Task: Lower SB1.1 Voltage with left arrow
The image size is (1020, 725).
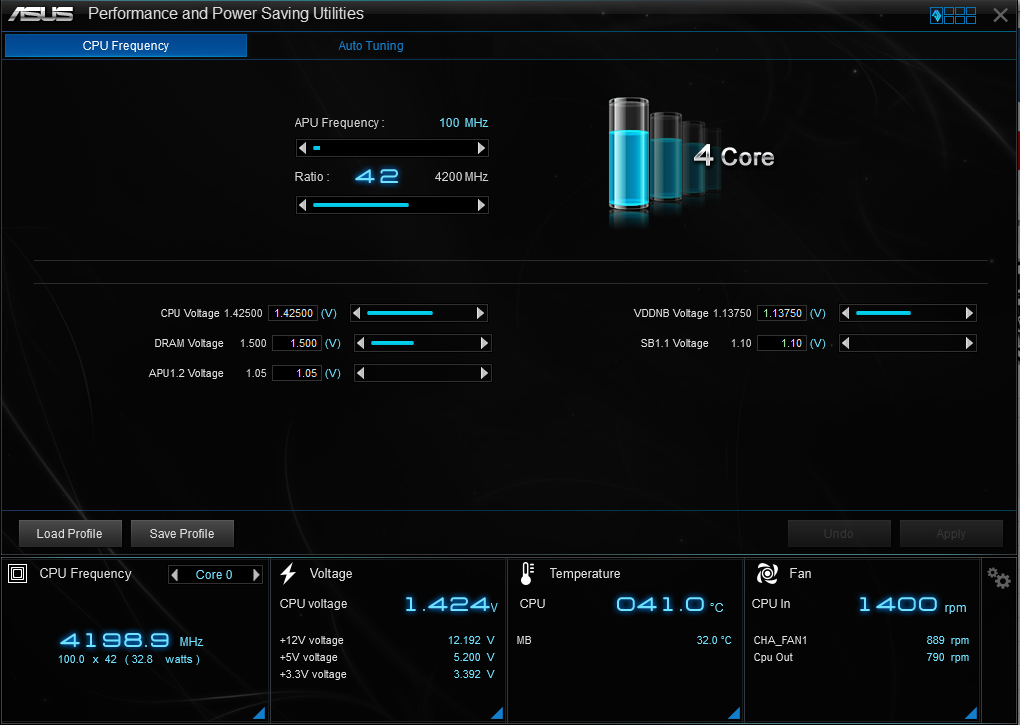Action: (x=845, y=343)
